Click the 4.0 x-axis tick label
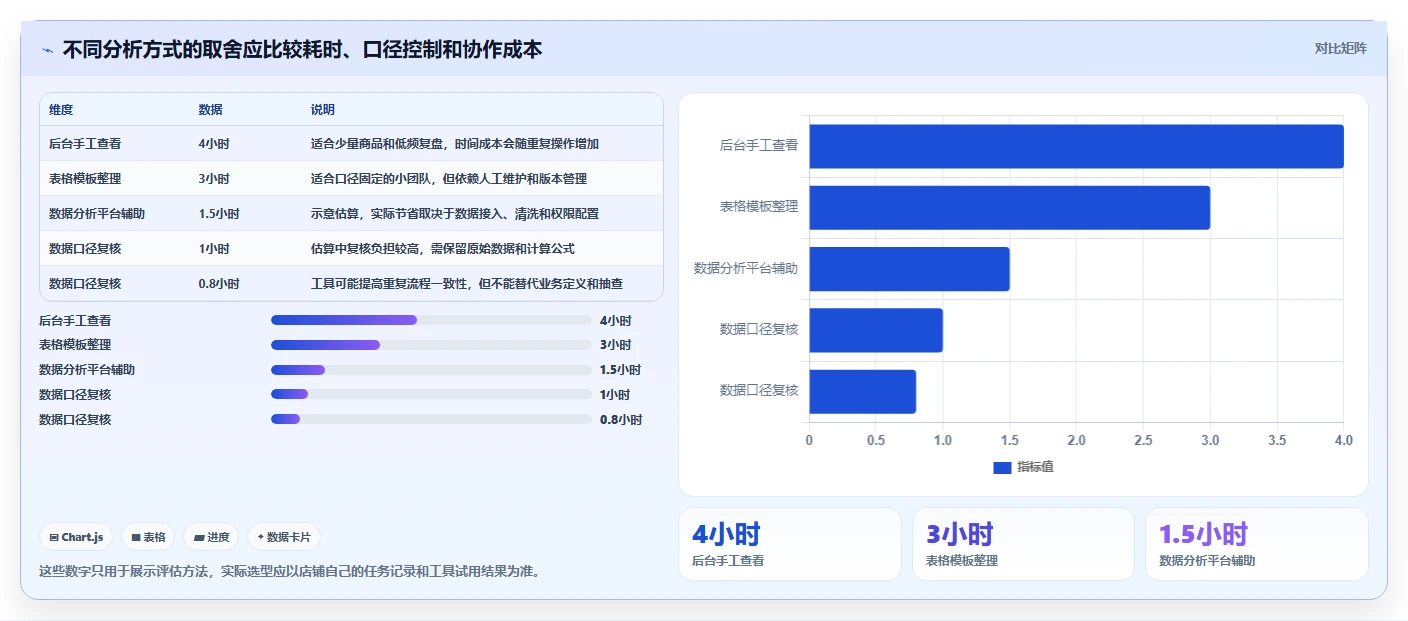This screenshot has width=1408, height=621. point(1343,441)
